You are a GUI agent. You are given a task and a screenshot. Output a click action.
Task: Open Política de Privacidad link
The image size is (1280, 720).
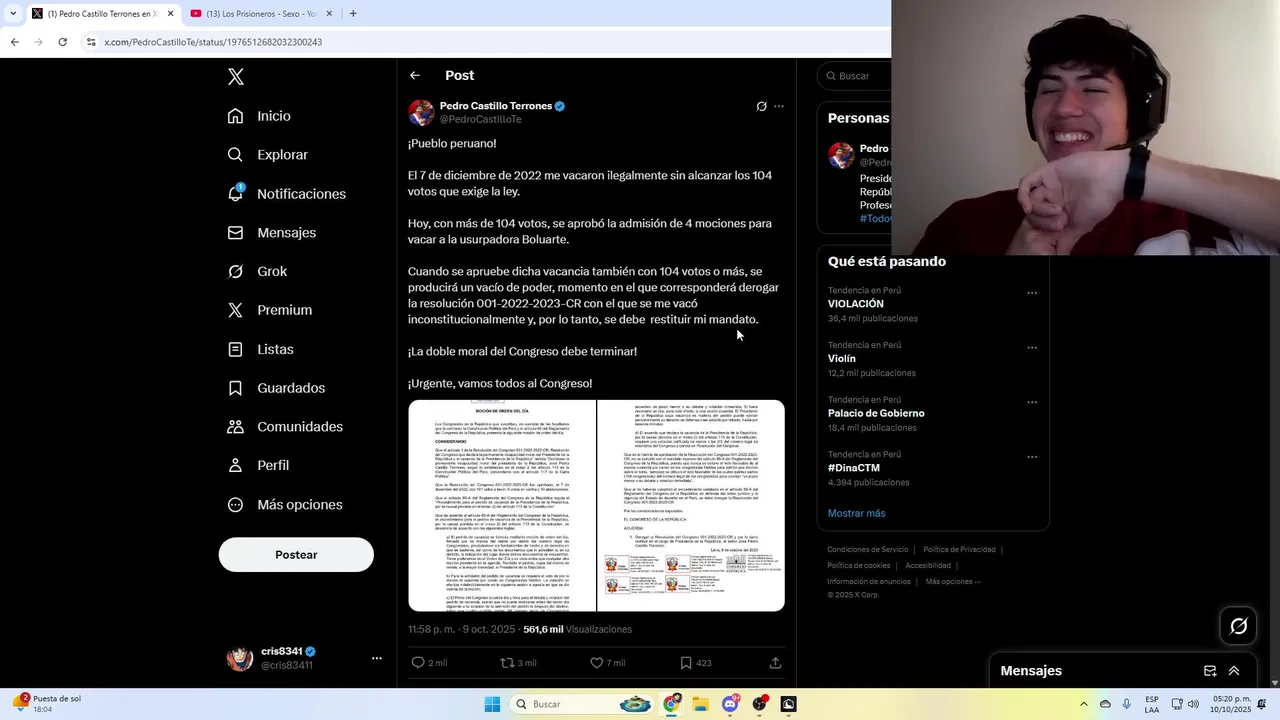click(x=959, y=550)
